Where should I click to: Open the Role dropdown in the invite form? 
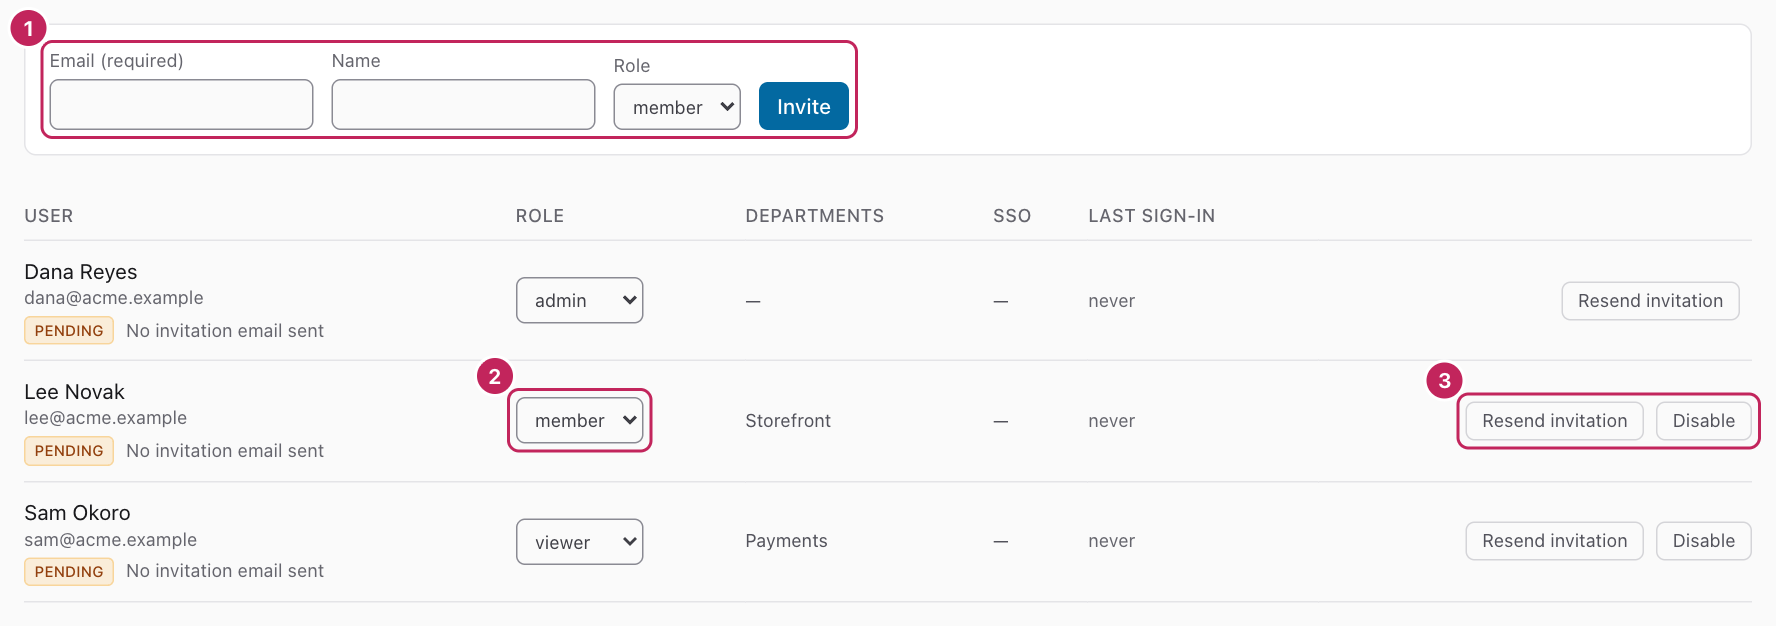pos(677,107)
